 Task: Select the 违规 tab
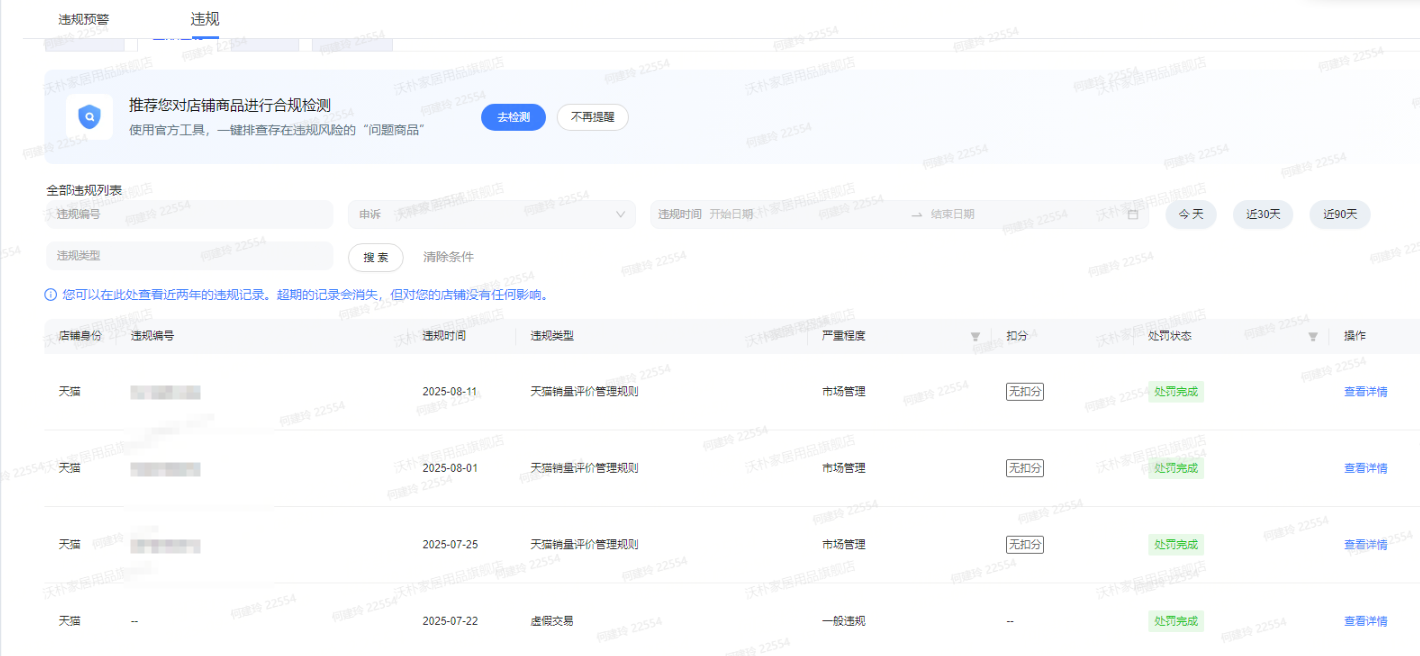tap(204, 19)
